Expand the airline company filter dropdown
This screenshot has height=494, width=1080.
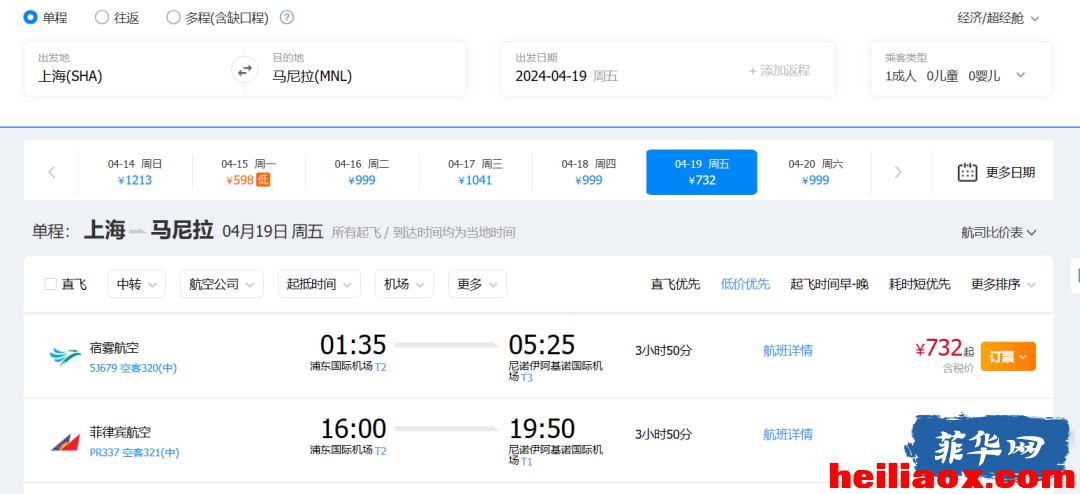[x=222, y=284]
